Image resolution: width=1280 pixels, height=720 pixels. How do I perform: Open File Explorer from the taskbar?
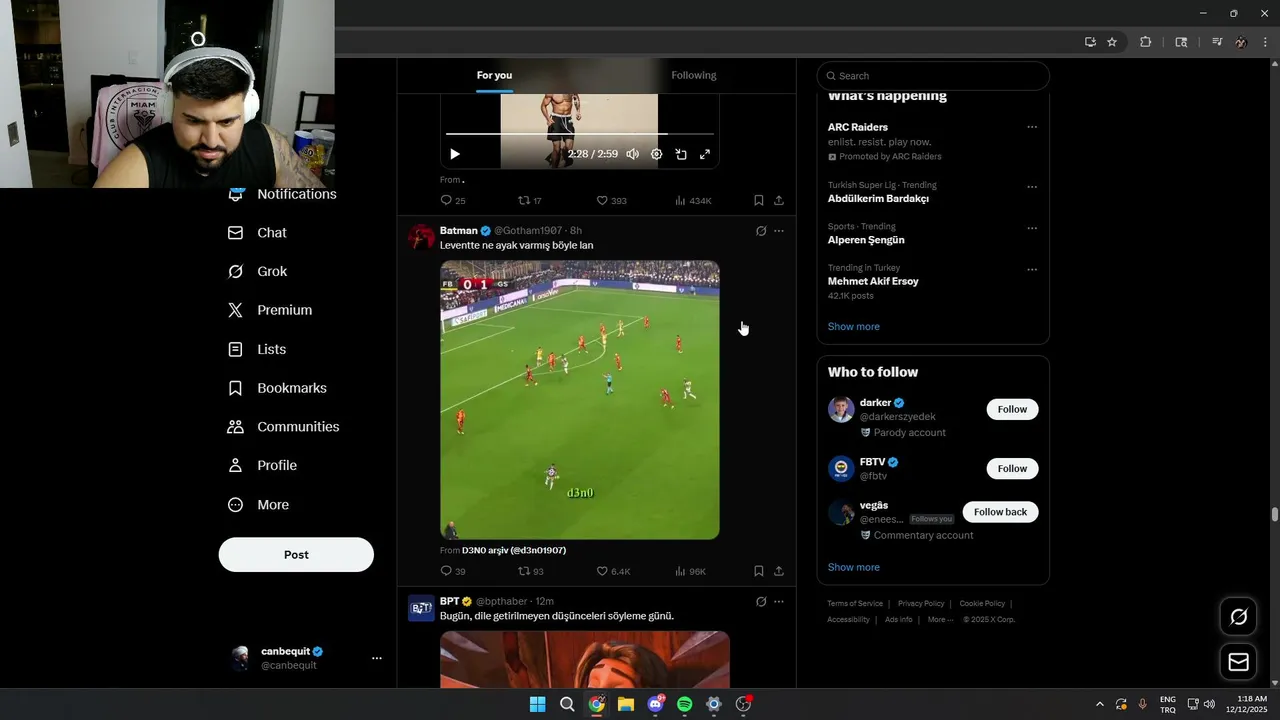625,704
